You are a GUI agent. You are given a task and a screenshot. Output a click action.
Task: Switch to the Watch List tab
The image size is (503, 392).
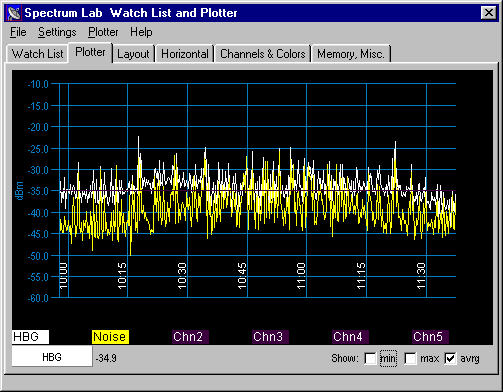(x=37, y=54)
